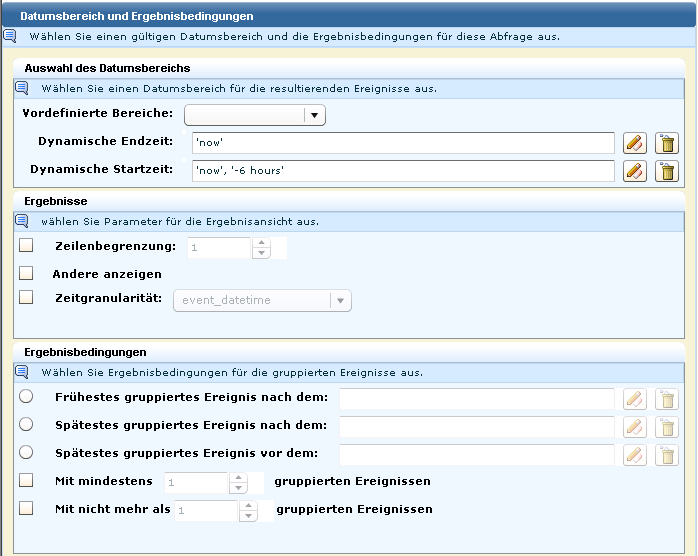
Task: Click the Dynamische Endzeit input field
Action: [x=402, y=143]
